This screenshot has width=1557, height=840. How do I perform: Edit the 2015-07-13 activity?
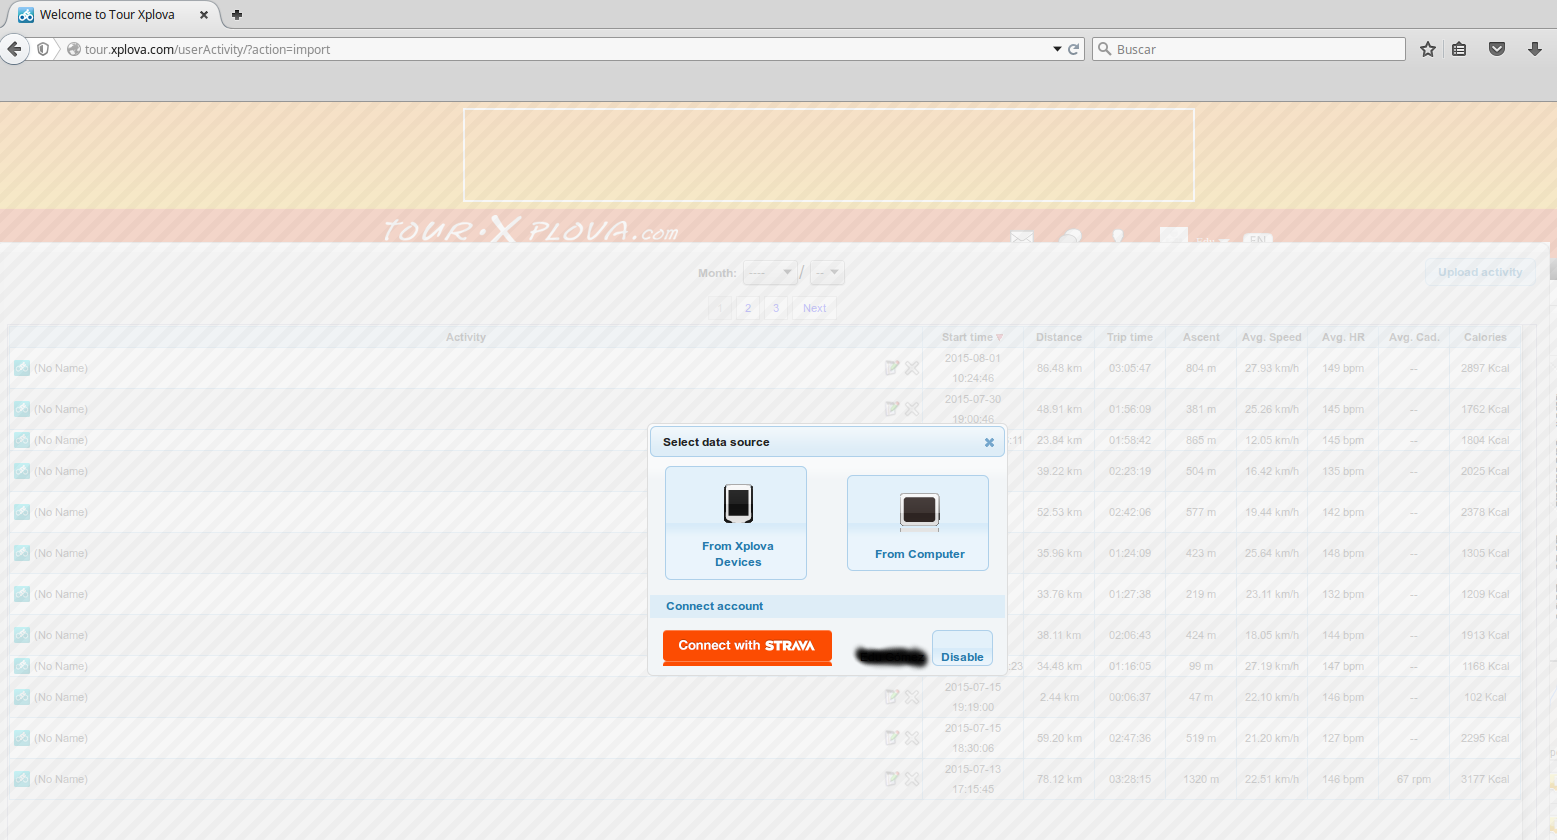point(892,779)
